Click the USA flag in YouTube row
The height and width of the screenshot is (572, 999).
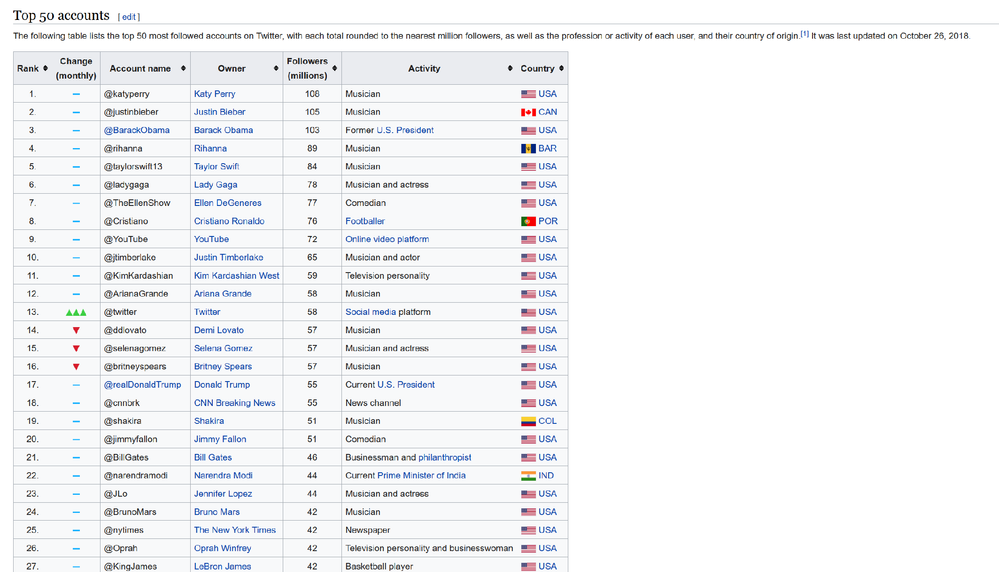pos(528,240)
